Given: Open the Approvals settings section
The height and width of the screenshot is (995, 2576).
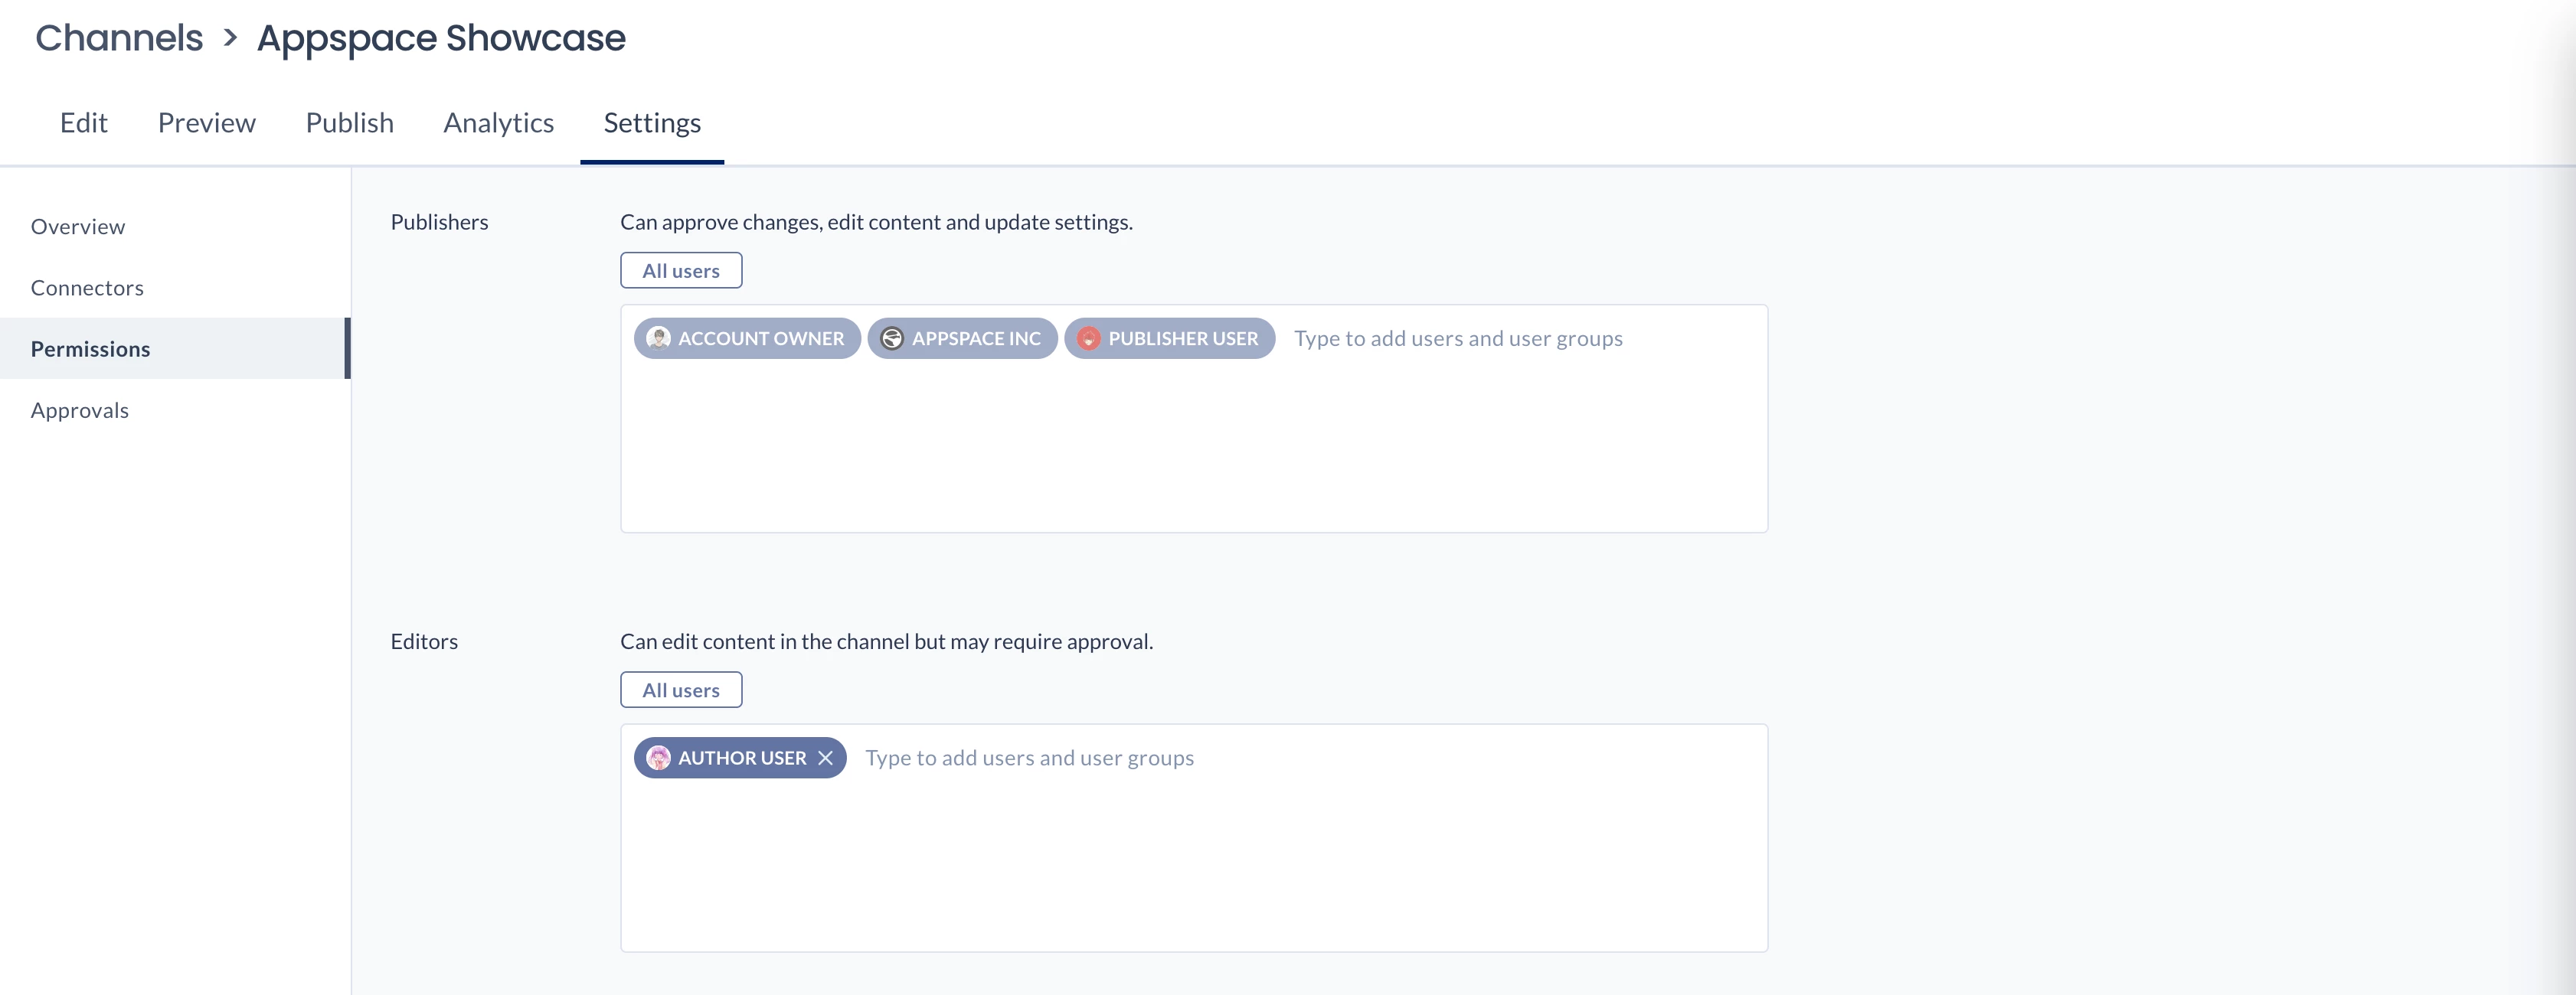Looking at the screenshot, I should pos(80,410).
